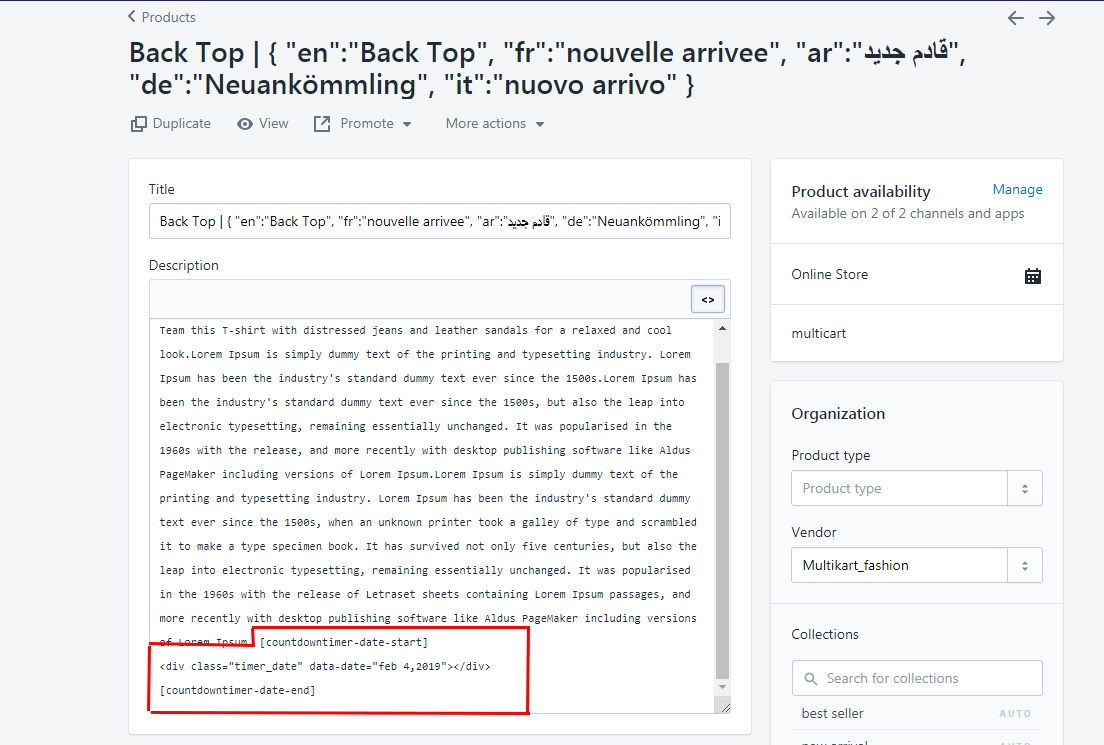Image resolution: width=1104 pixels, height=745 pixels.
Task: Click the Online Store calendar icon
Action: pos(1033,274)
